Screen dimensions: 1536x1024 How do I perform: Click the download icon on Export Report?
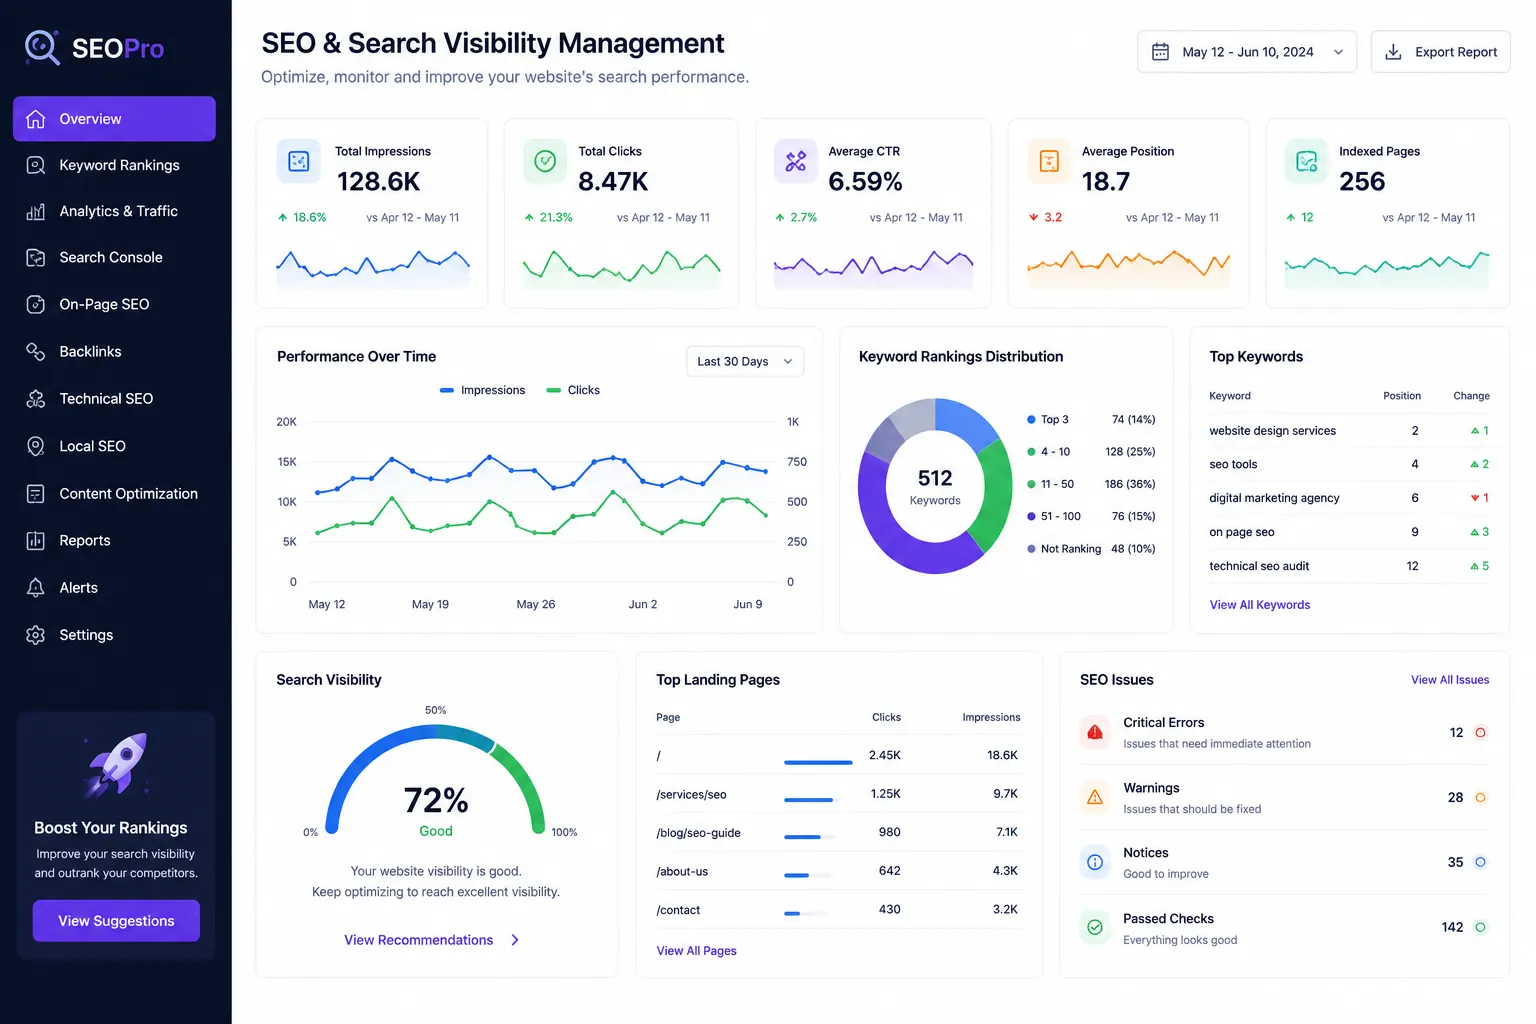(x=1393, y=52)
